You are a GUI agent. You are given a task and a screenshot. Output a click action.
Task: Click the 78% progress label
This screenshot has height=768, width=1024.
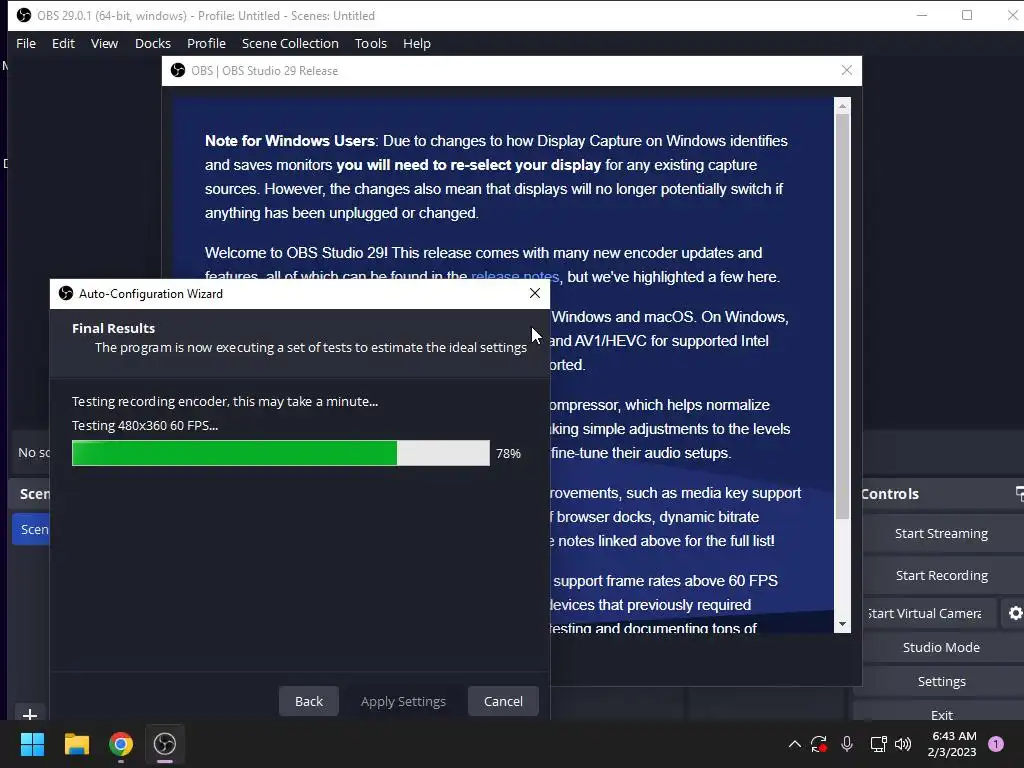[508, 453]
